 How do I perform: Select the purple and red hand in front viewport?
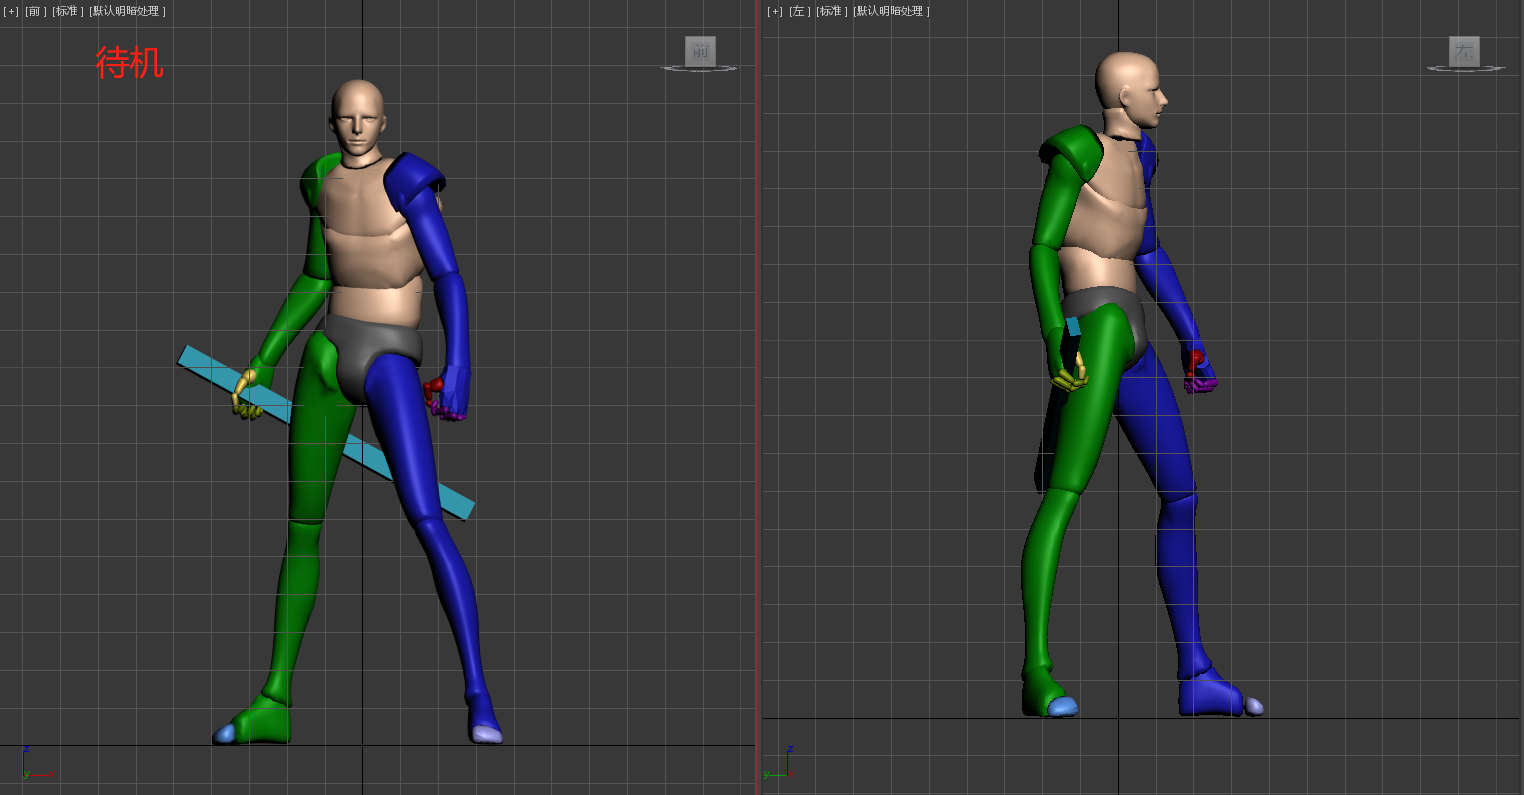click(445, 398)
